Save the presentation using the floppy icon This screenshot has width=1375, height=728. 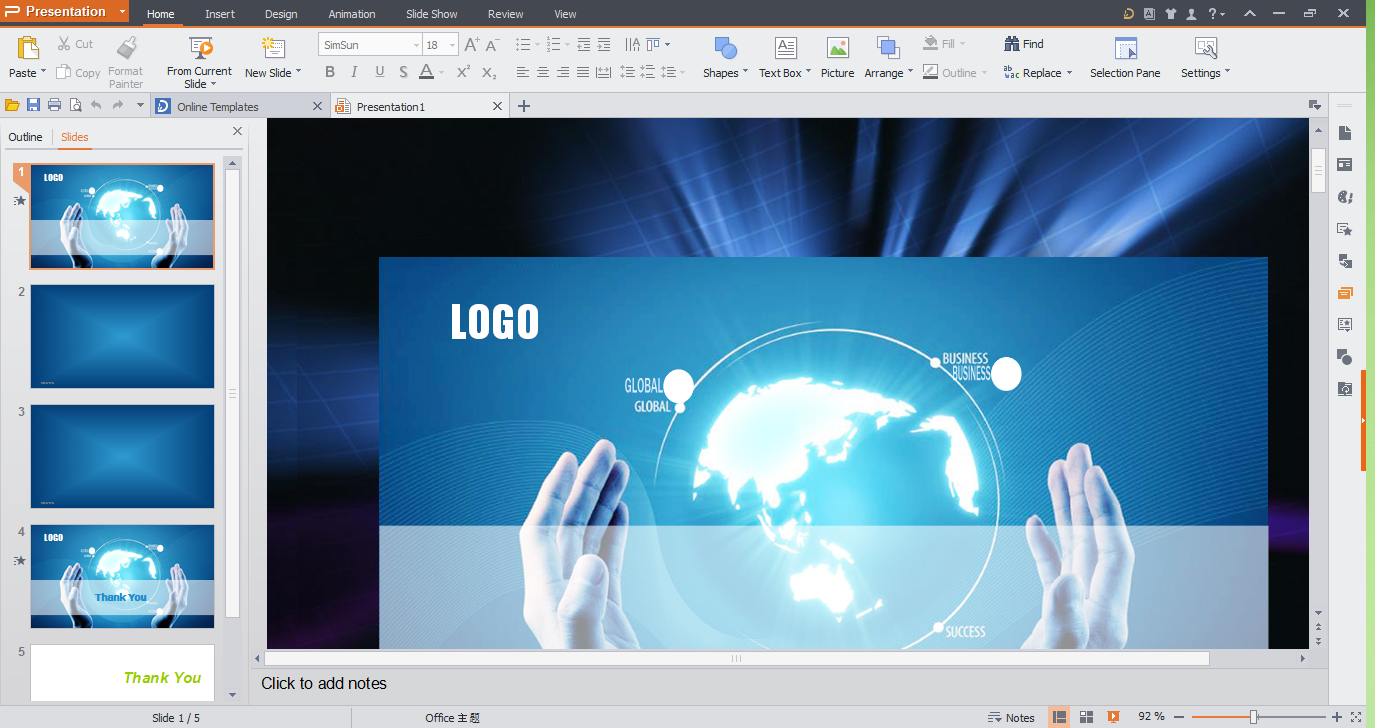[x=33, y=105]
